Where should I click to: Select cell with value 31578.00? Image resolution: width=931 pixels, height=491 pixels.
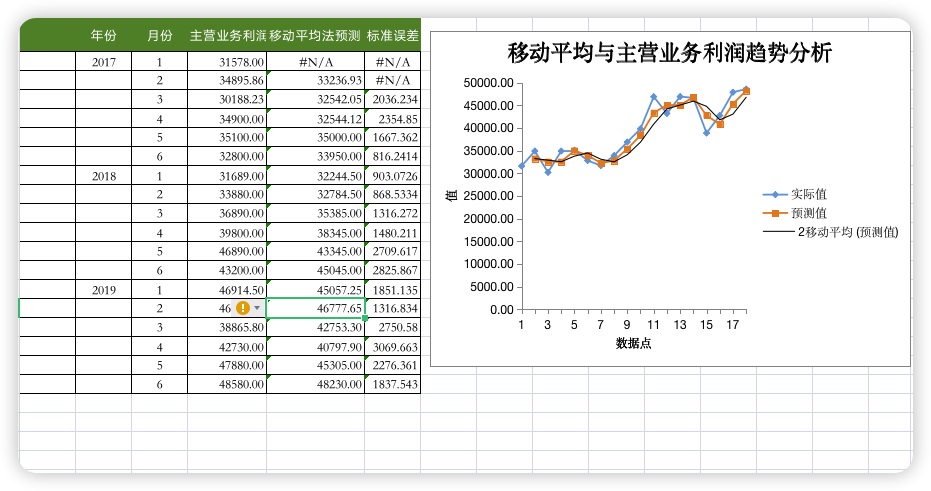point(227,62)
